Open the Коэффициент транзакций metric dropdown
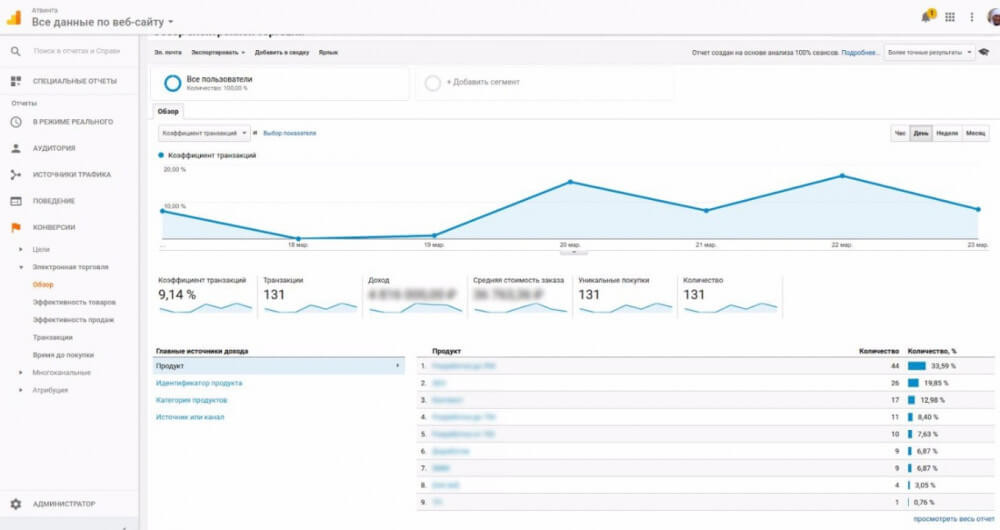 [x=204, y=133]
